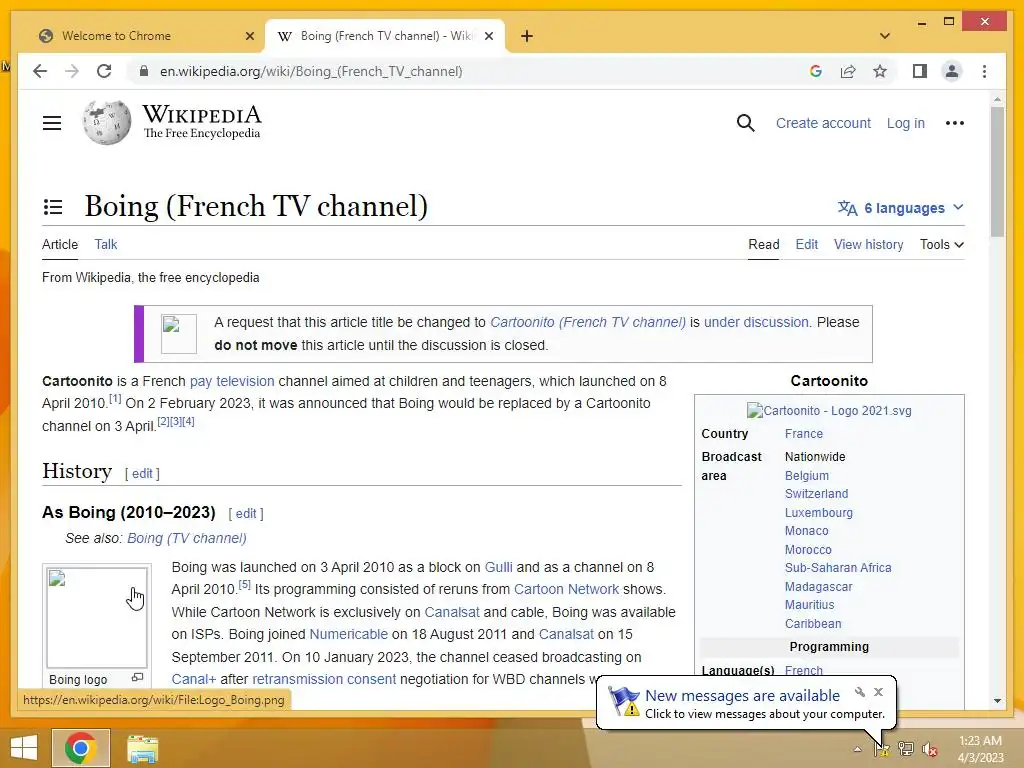Expand the Tools dropdown
Image resolution: width=1024 pixels, height=768 pixels.
(x=942, y=244)
